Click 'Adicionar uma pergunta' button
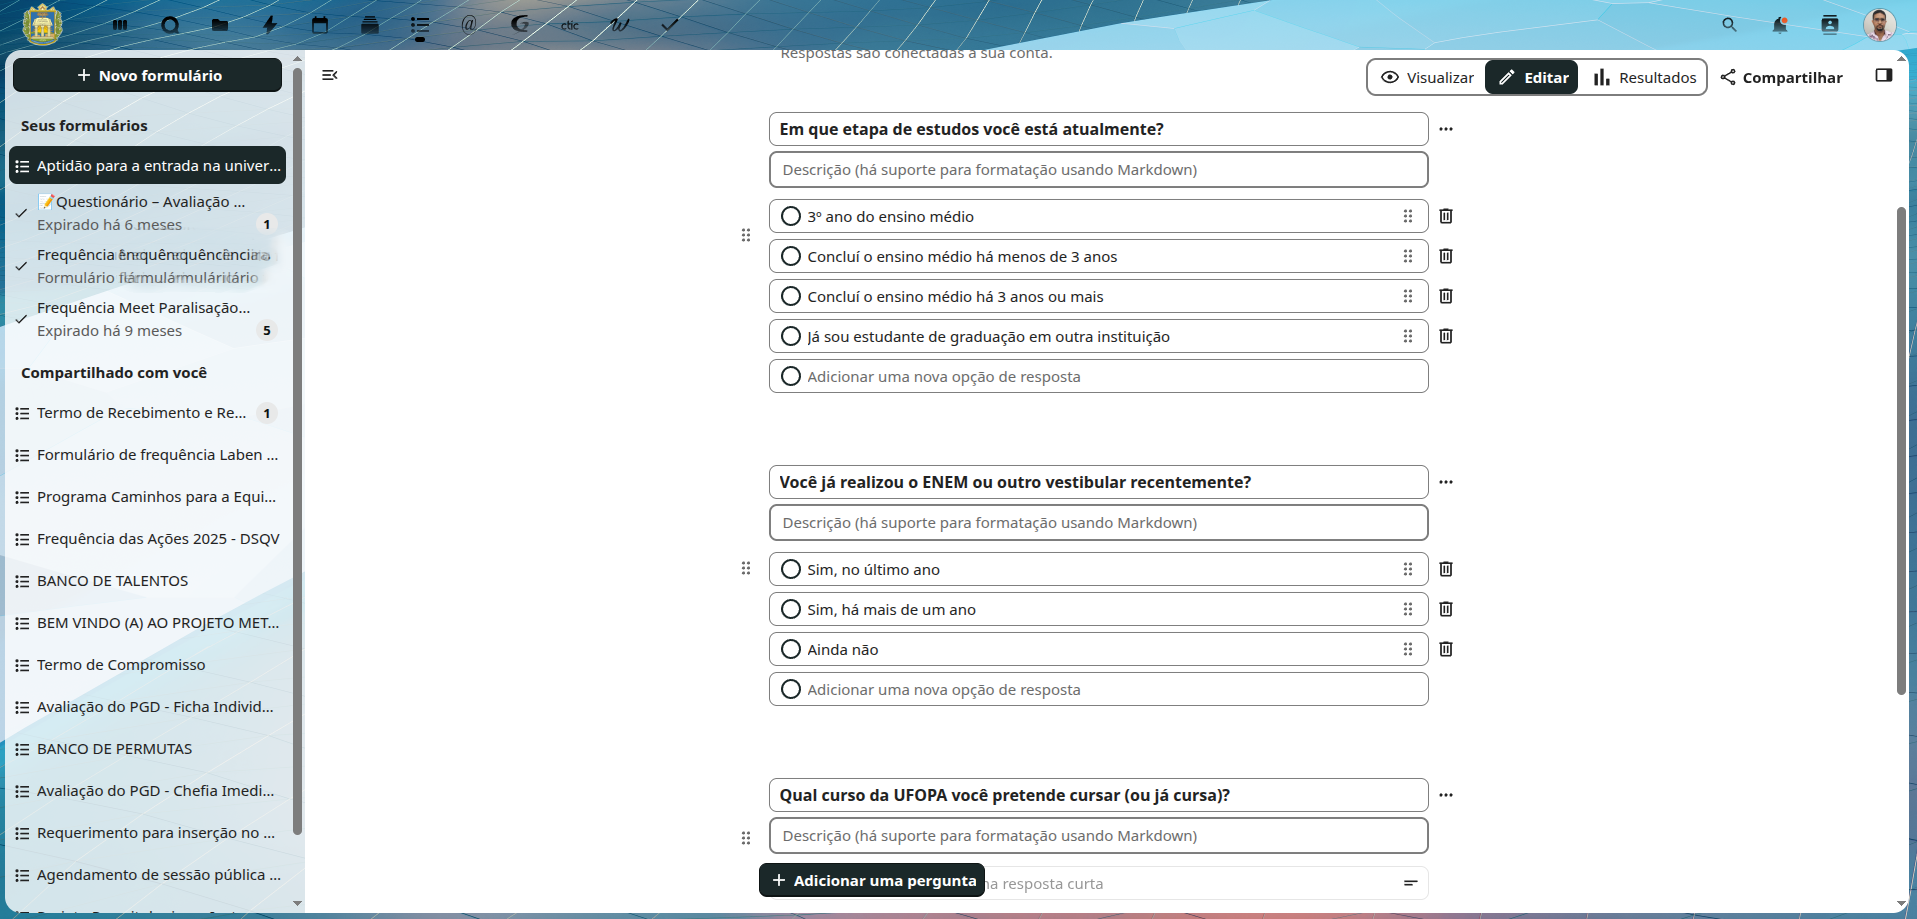Screen dimensions: 1917x919 pyautogui.click(x=872, y=880)
